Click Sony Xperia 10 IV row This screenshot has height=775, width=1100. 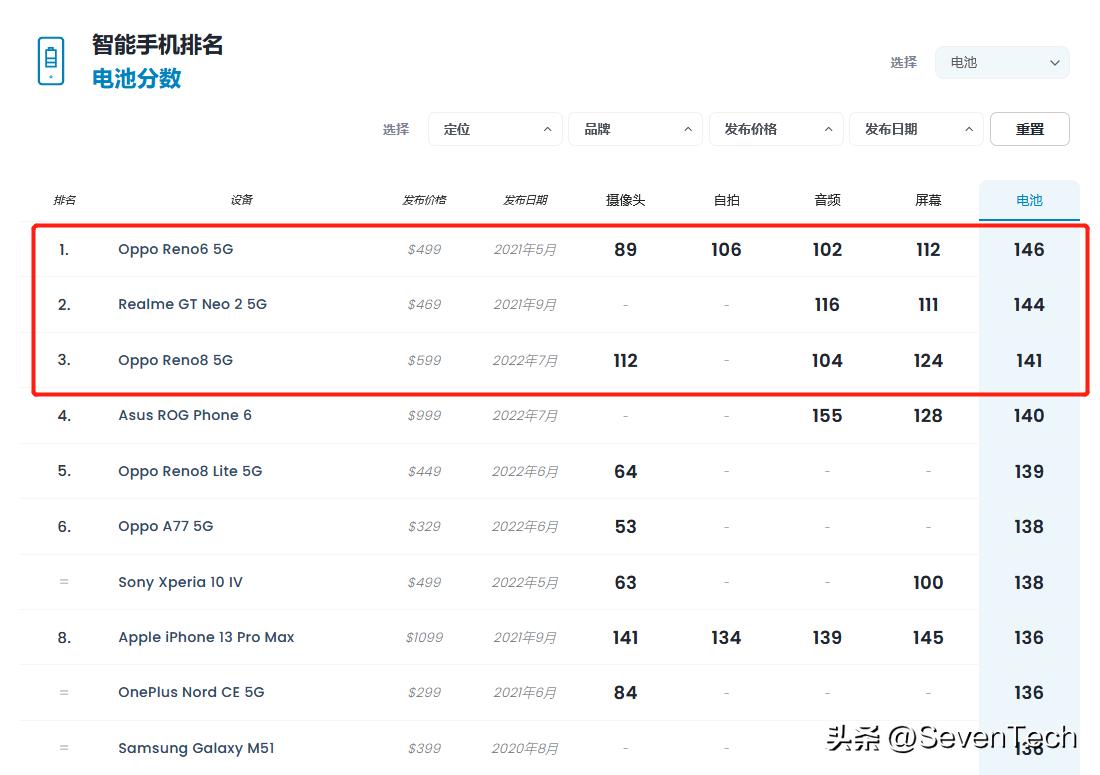[180, 582]
